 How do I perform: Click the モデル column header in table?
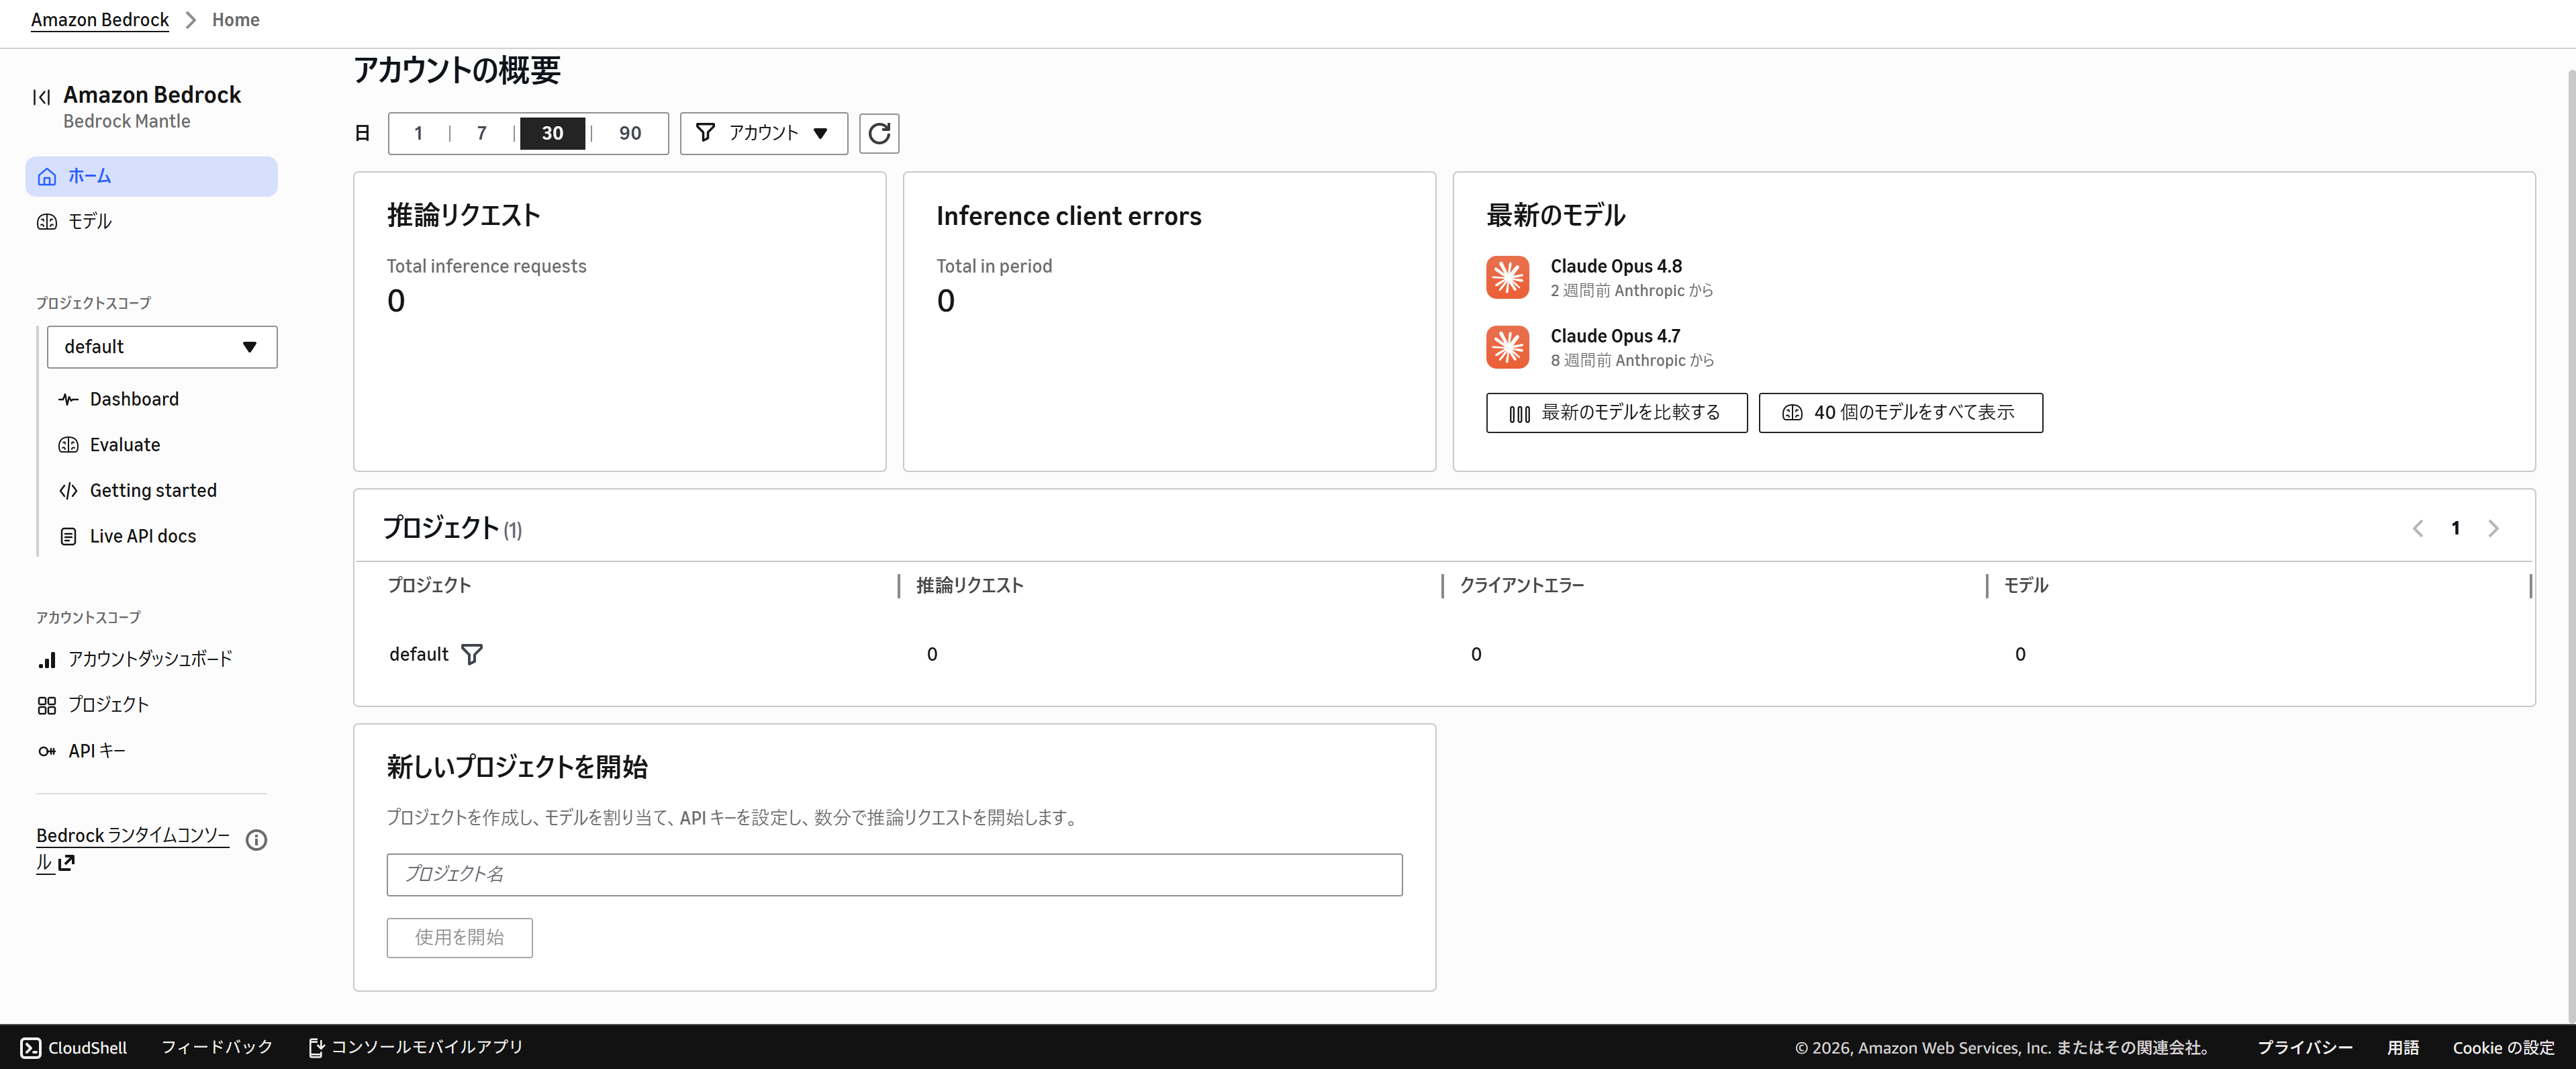(2026, 586)
